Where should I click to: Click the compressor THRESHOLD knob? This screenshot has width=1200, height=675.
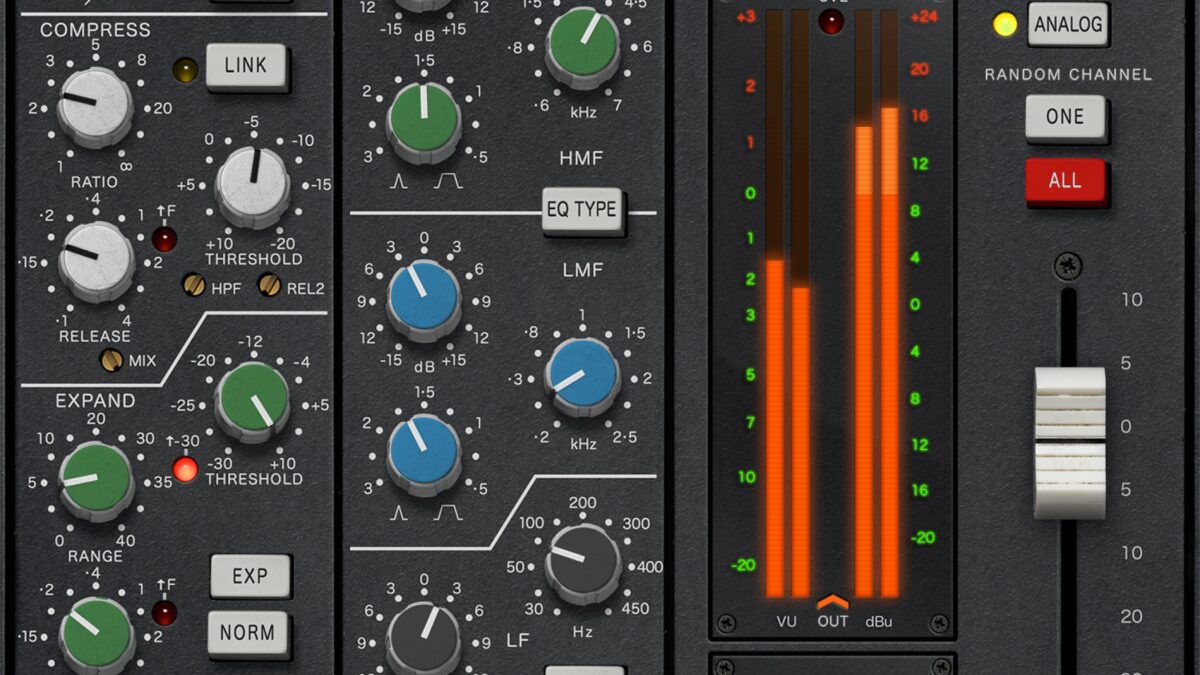click(x=252, y=186)
